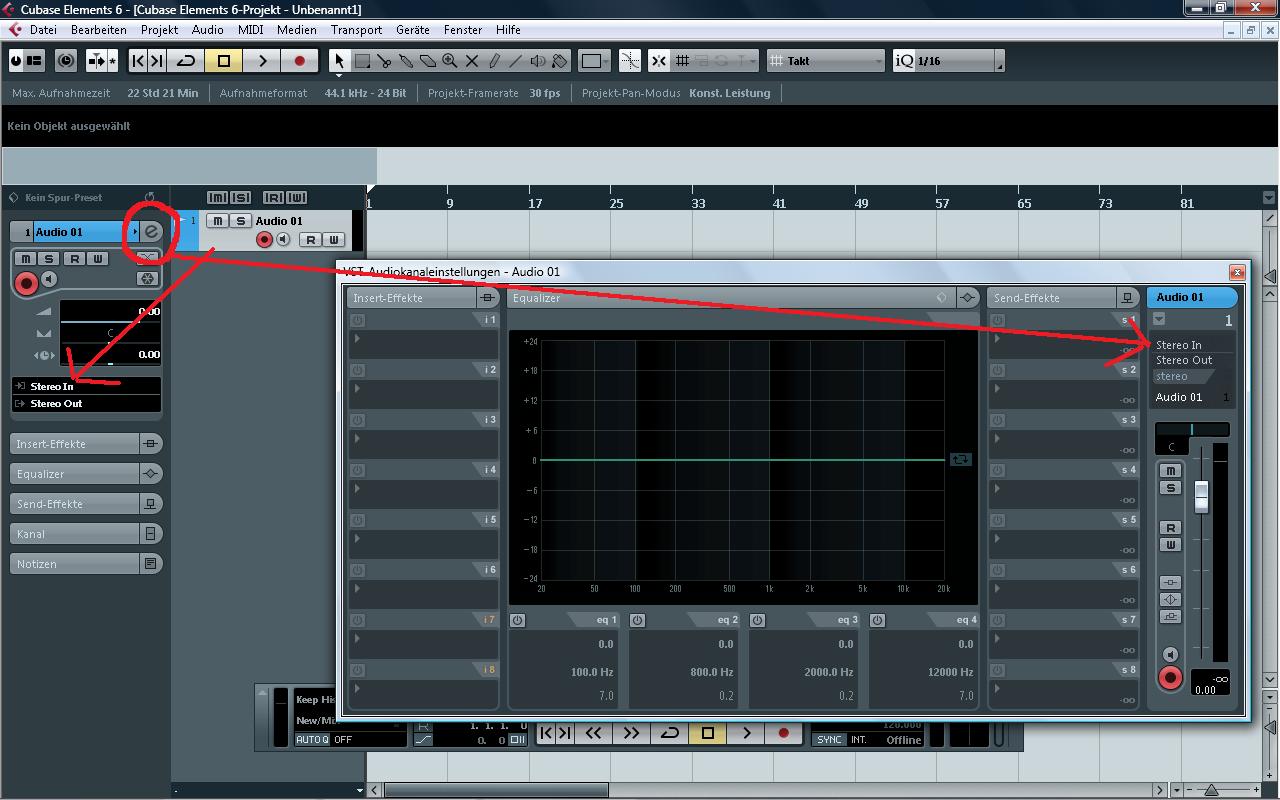This screenshot has width=1280, height=800.
Task: Activate insert slot i 1 power button
Action: coord(357,320)
